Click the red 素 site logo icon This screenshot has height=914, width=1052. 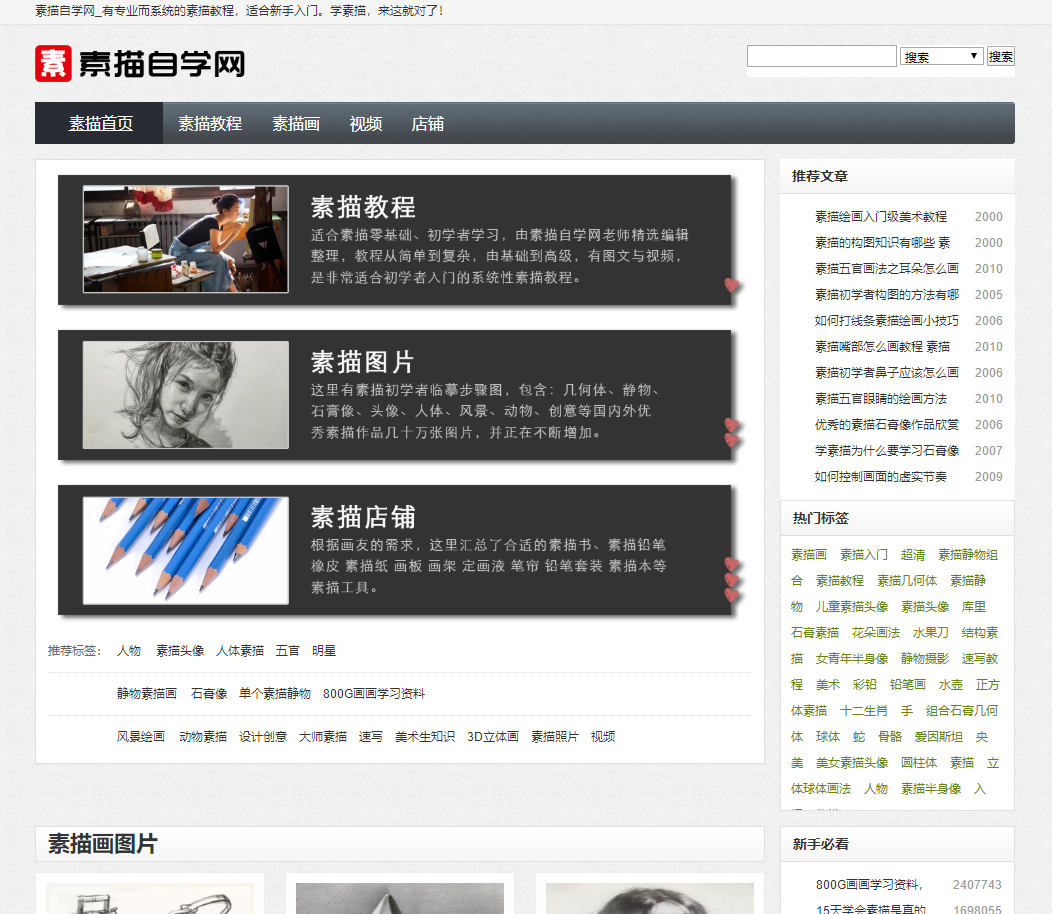[x=53, y=64]
